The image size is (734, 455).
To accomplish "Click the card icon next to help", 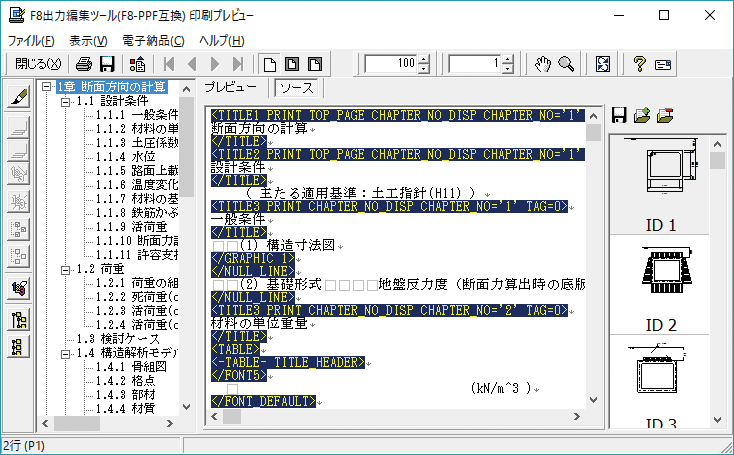I will pos(663,64).
